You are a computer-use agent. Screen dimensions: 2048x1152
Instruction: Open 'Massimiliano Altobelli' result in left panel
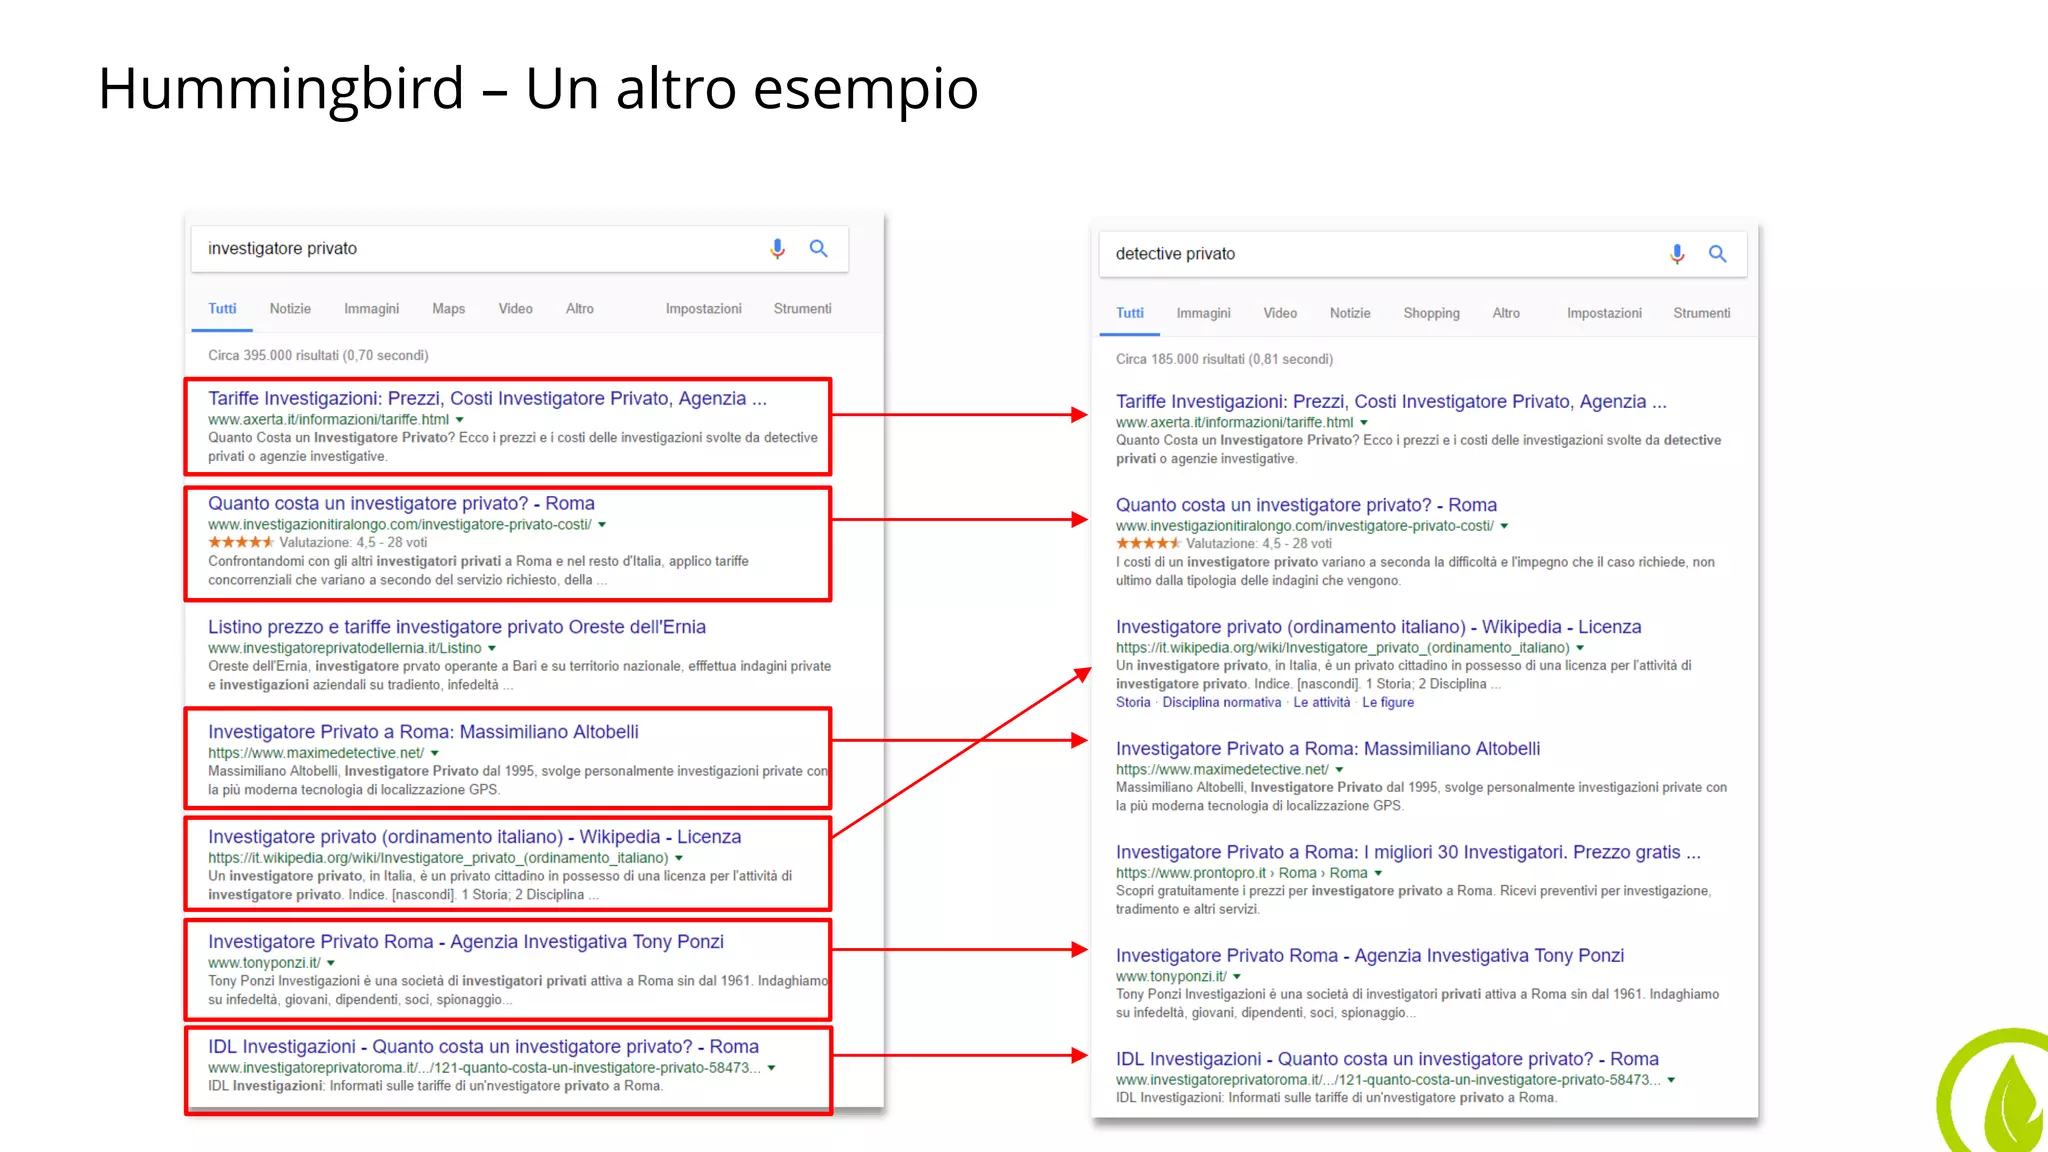click(423, 732)
